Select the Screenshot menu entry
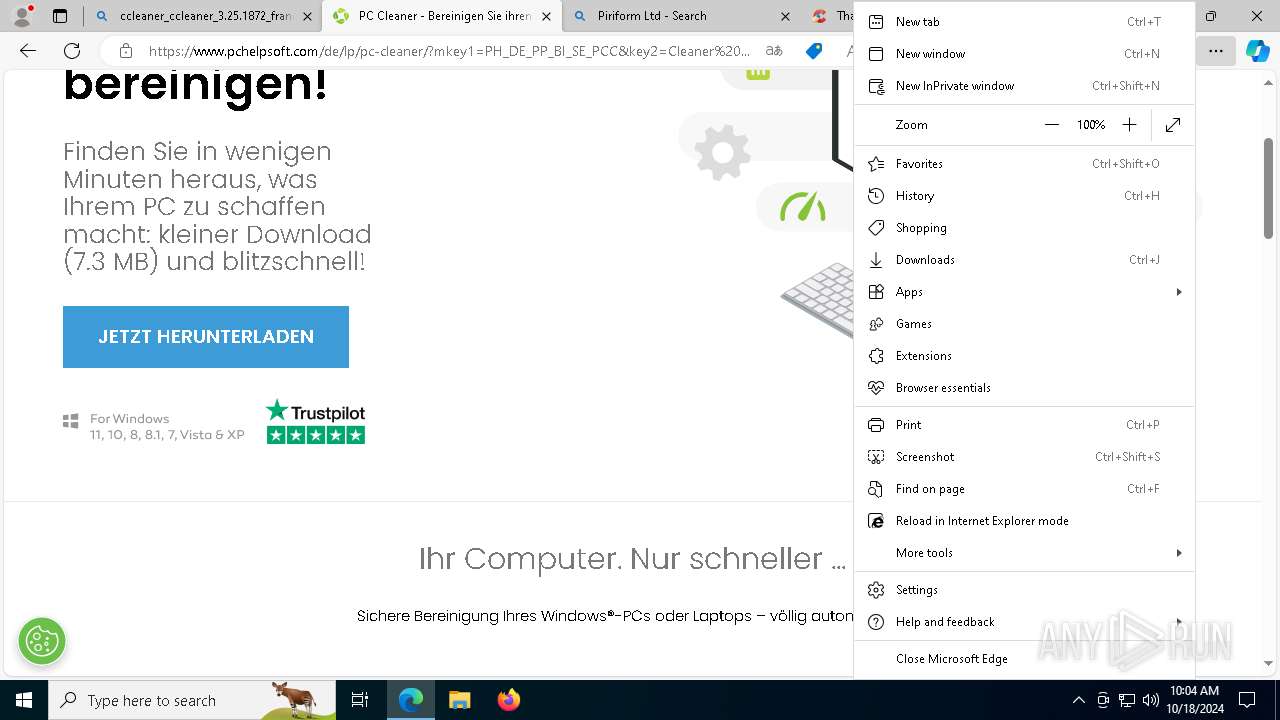 point(1024,457)
